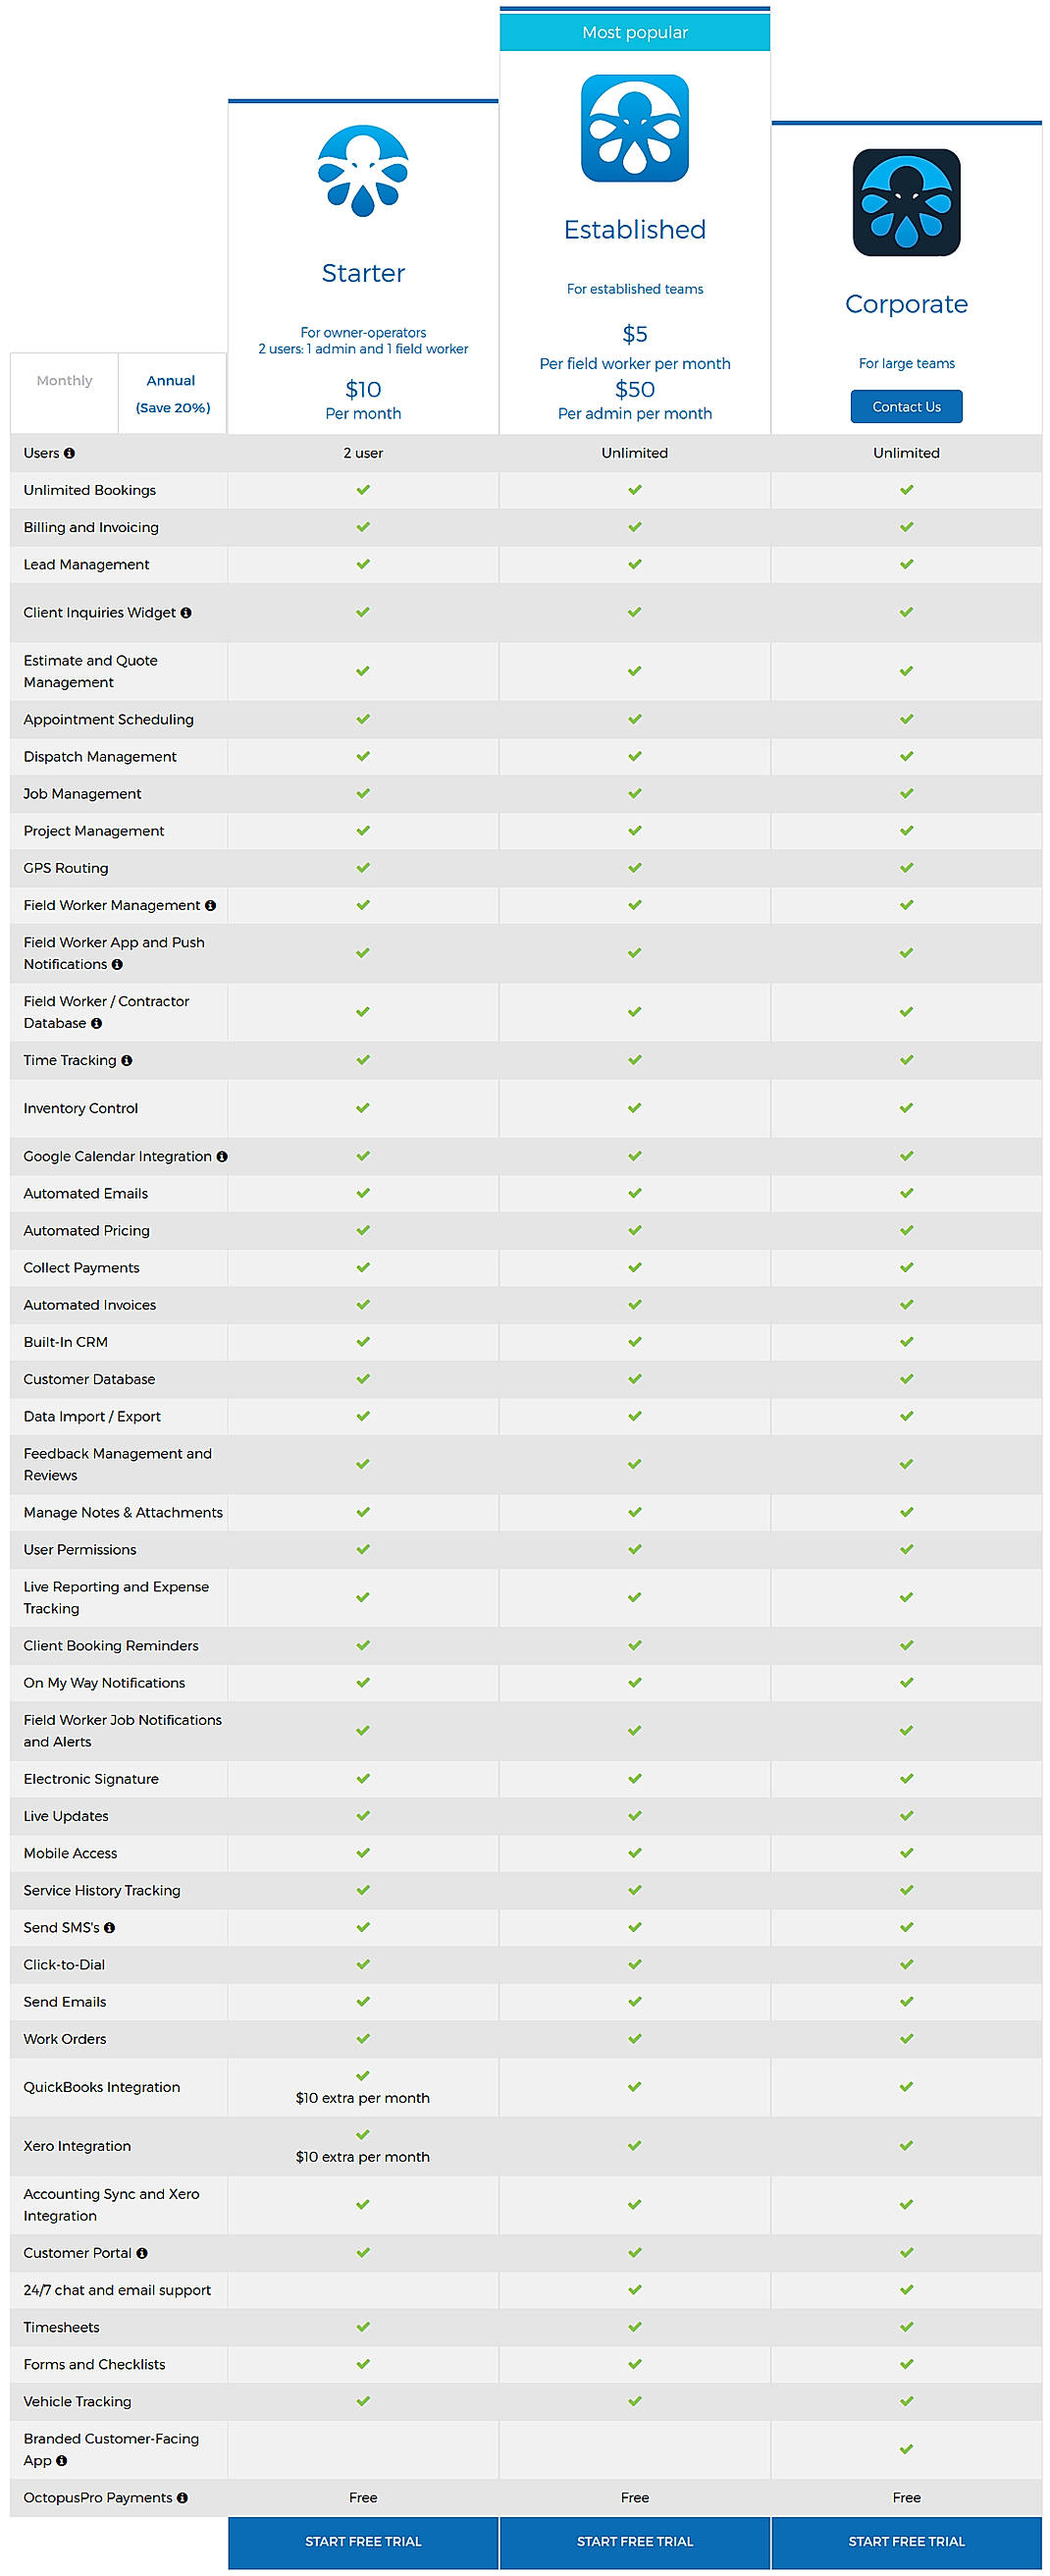Click the OctopusPro Payments info icon
Image resolution: width=1050 pixels, height=2576 pixels.
coord(181,2497)
